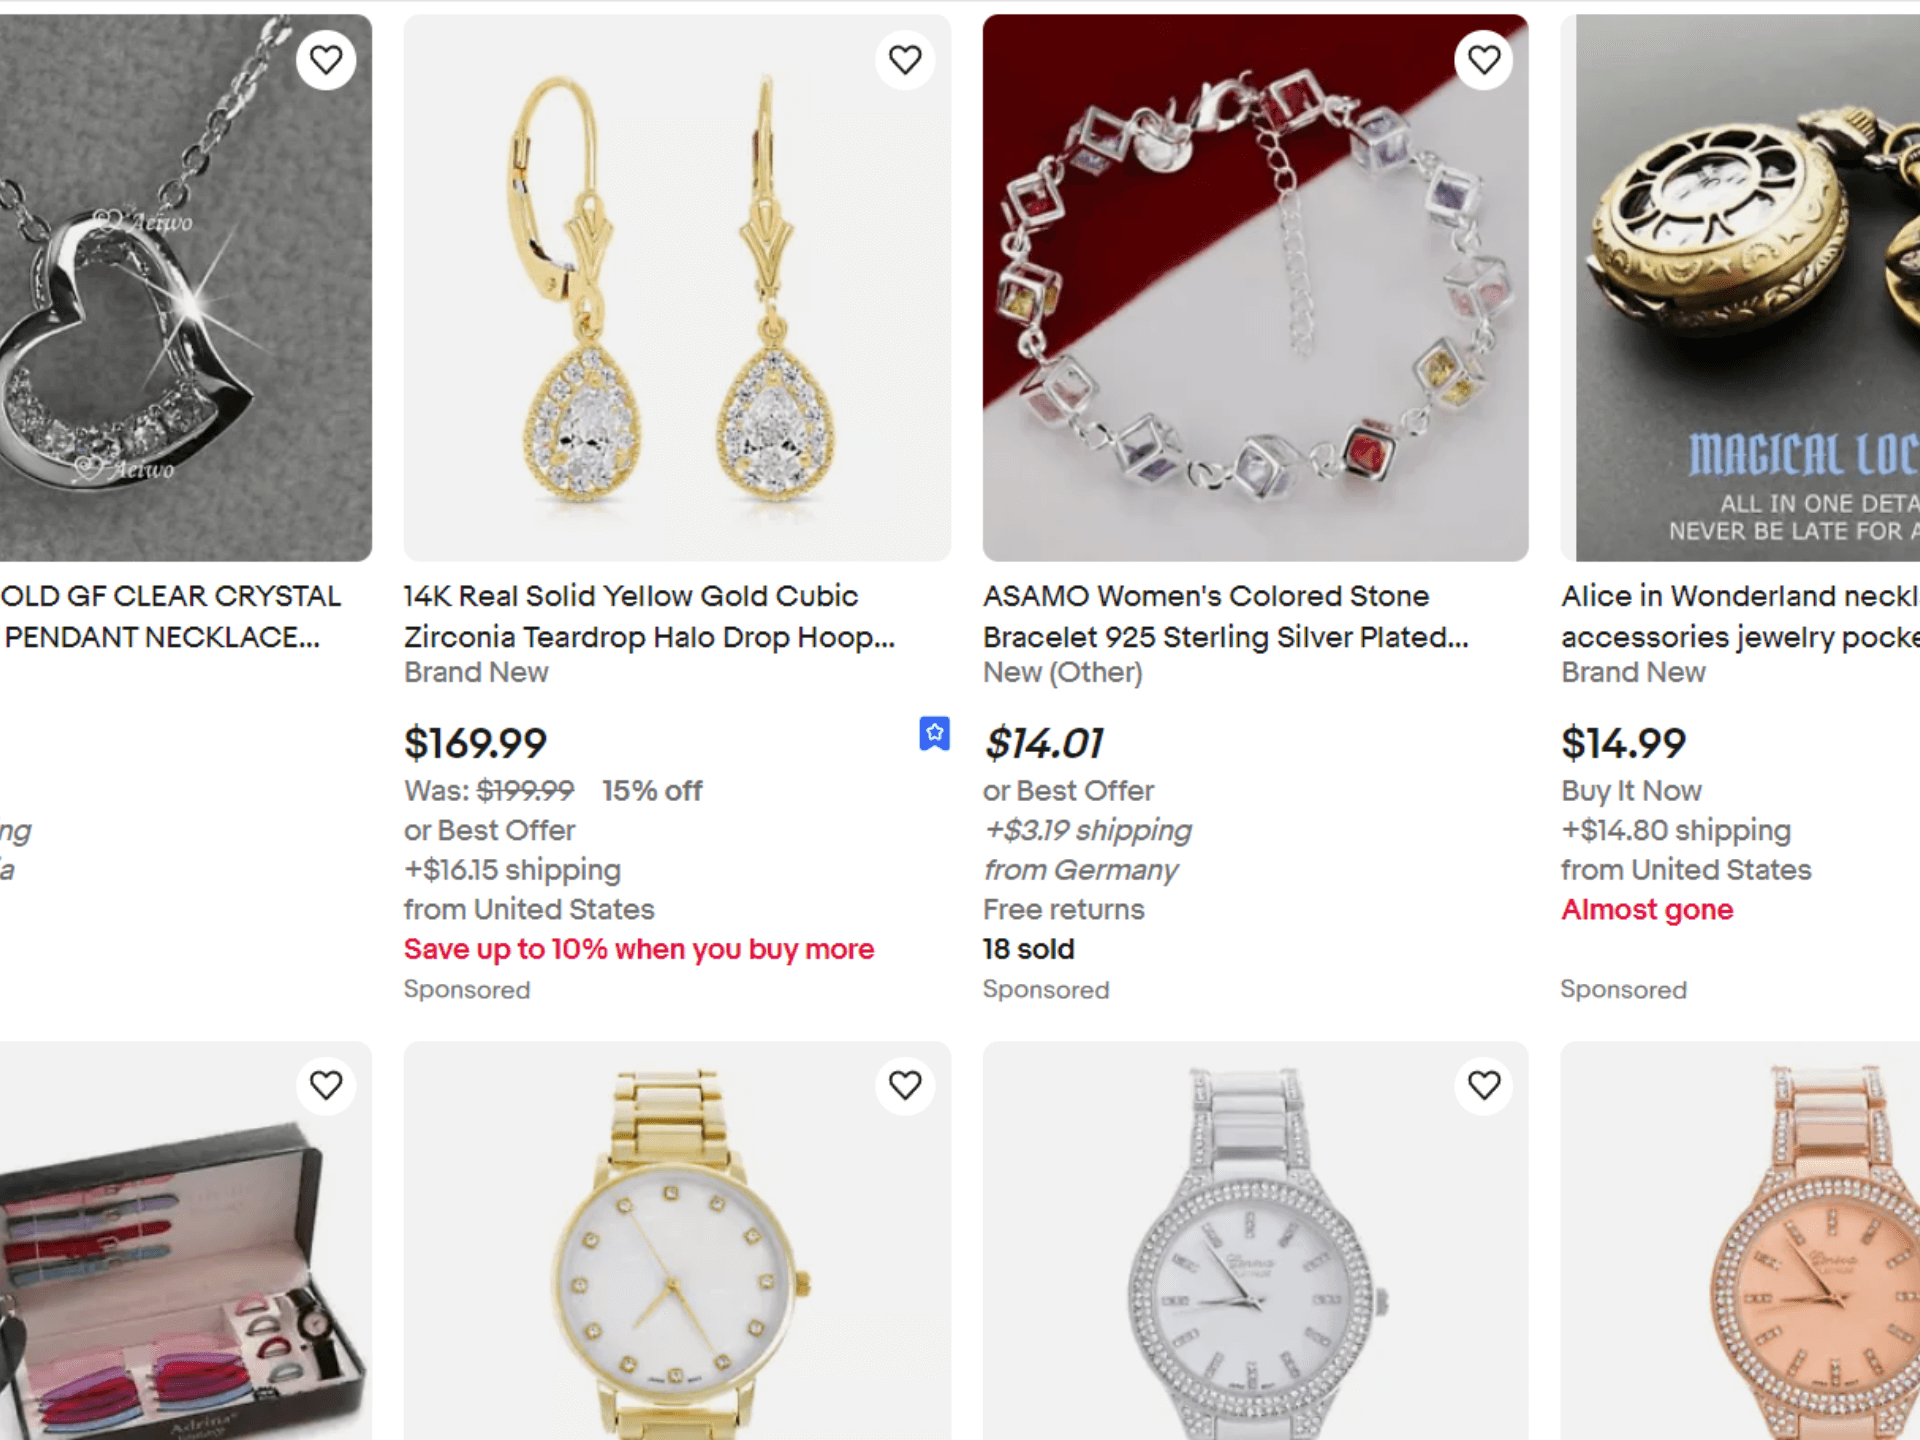
Task: Follow the Alice in Wonderland necklace title link
Action: [1738, 616]
